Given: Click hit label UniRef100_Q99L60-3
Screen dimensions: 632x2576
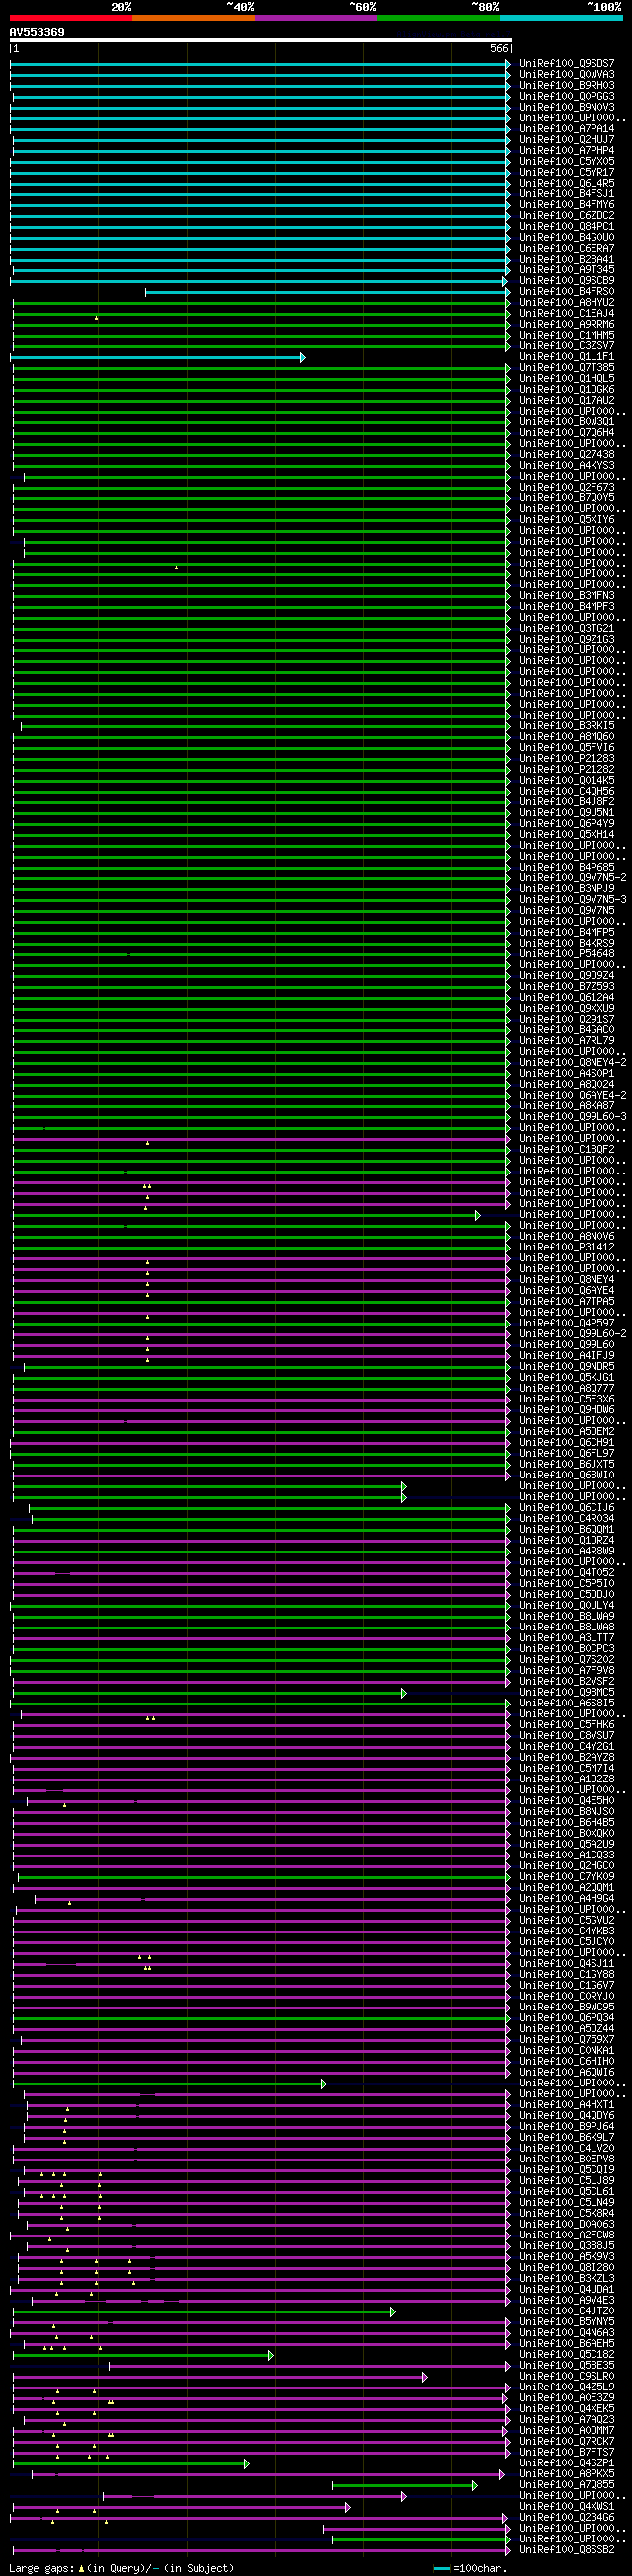Looking at the screenshot, I should 573,1117.
